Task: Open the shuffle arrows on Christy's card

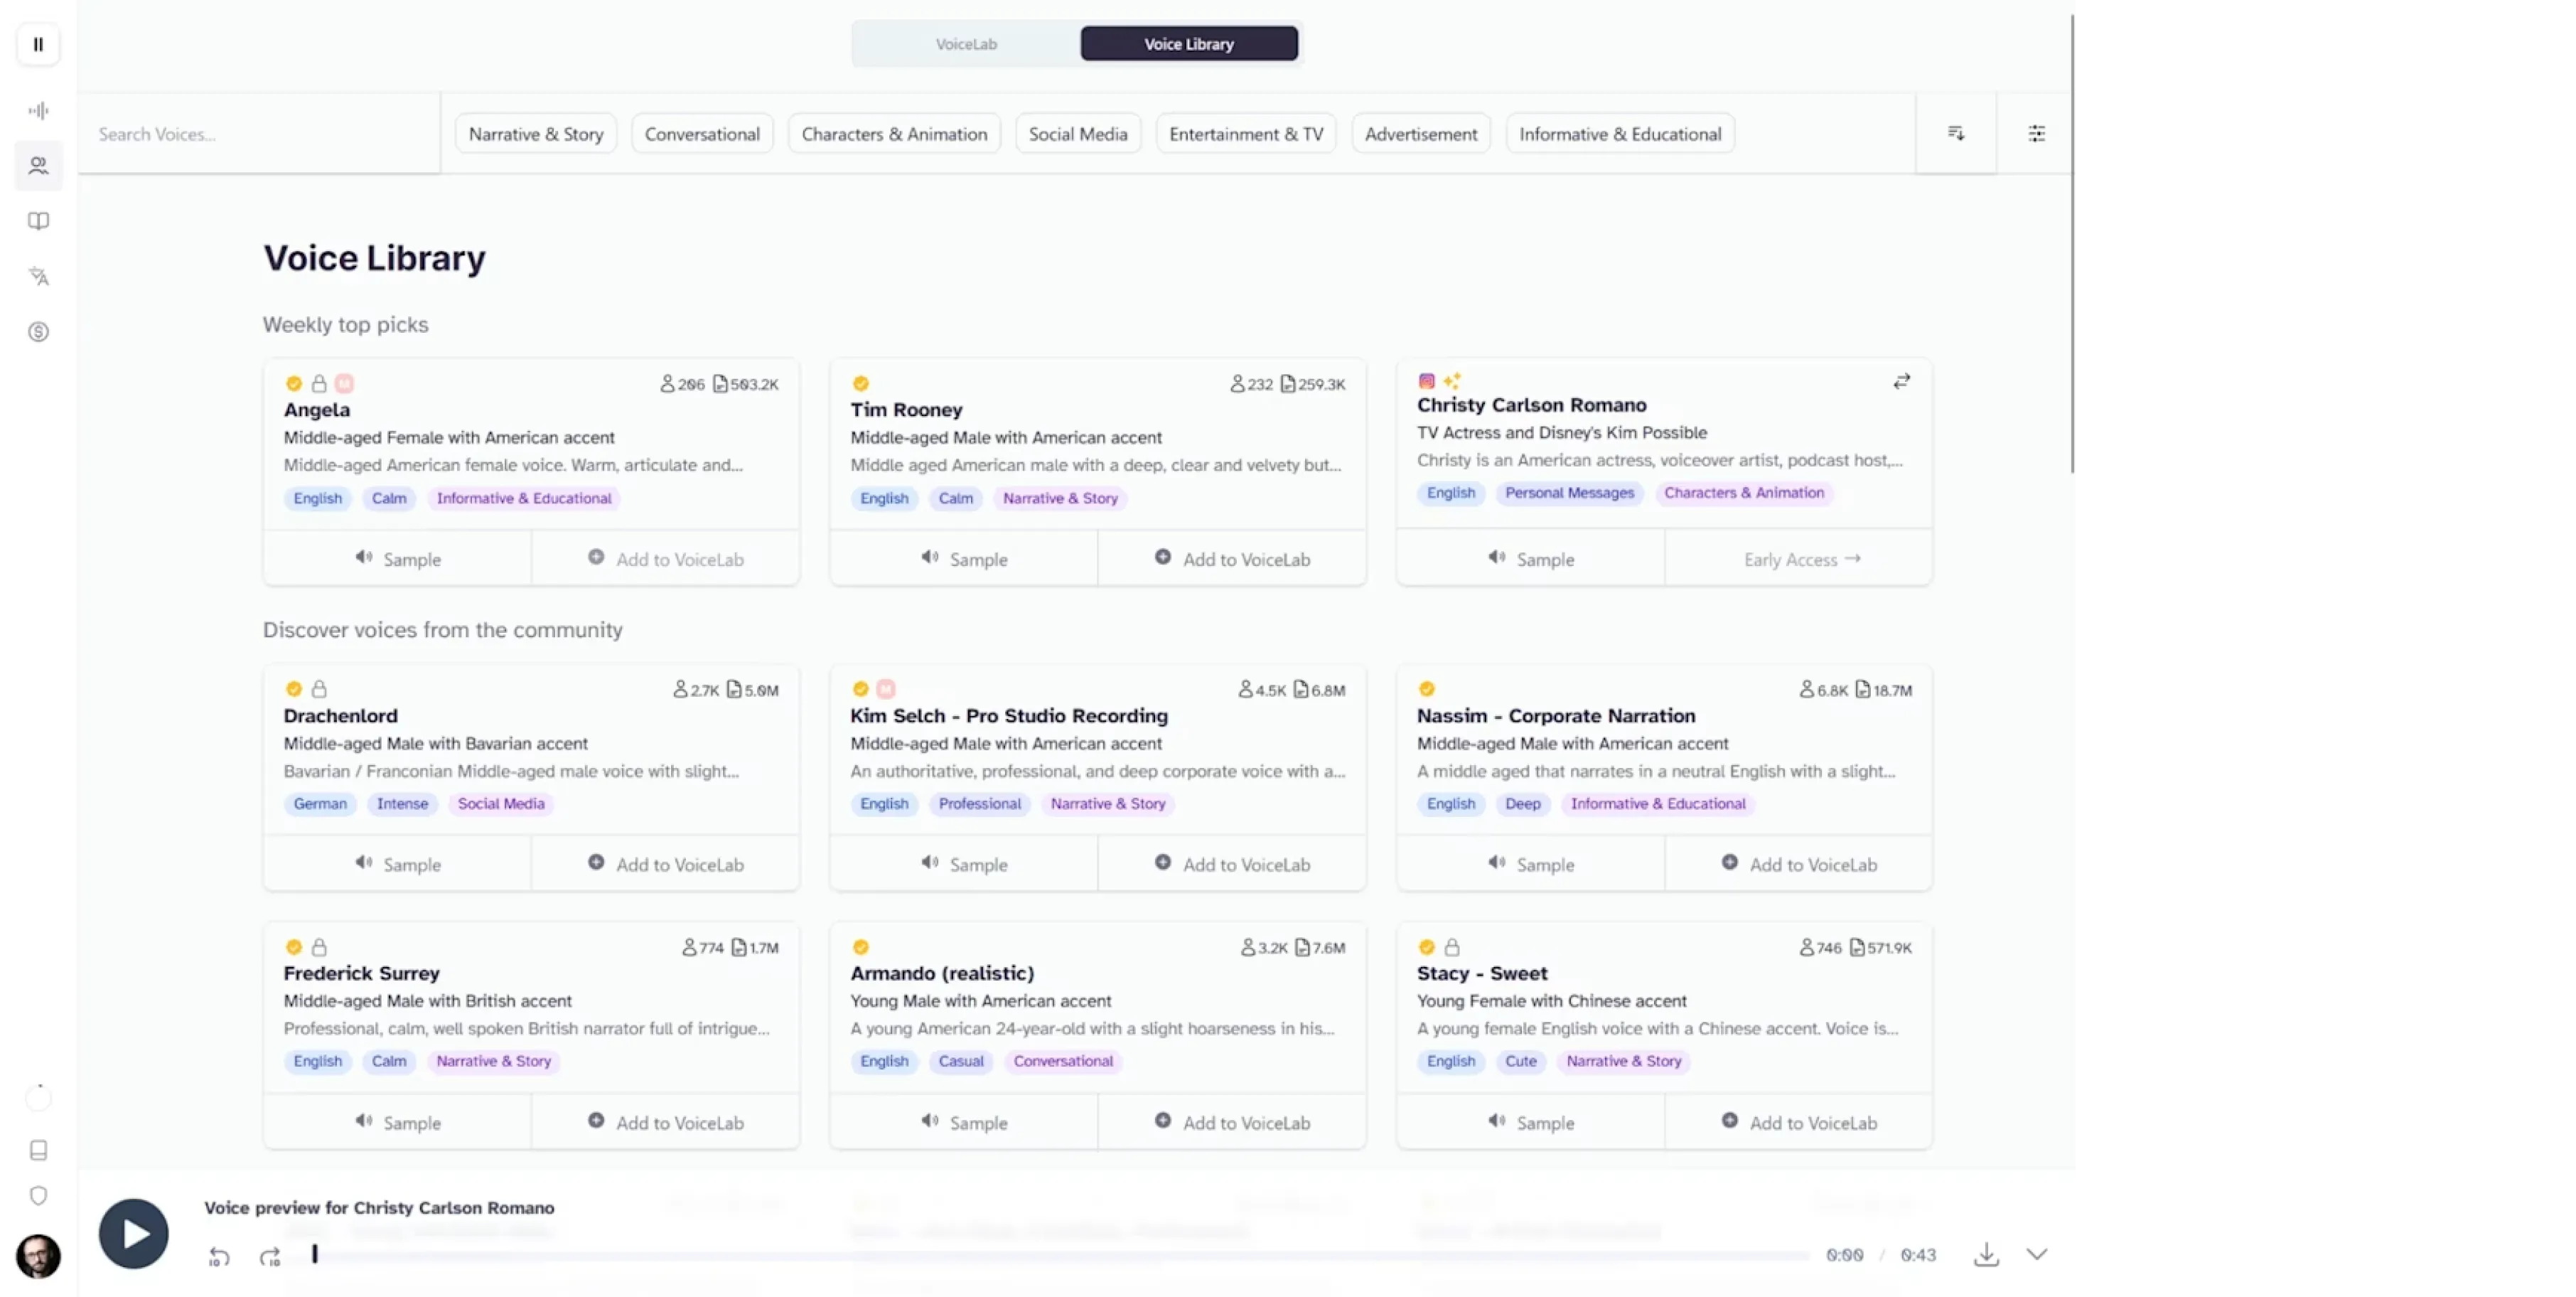Action: [1902, 381]
